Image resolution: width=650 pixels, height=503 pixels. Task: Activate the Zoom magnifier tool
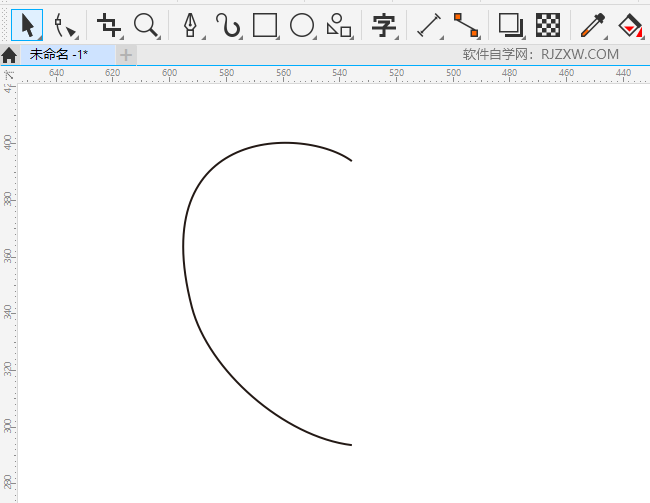click(146, 25)
